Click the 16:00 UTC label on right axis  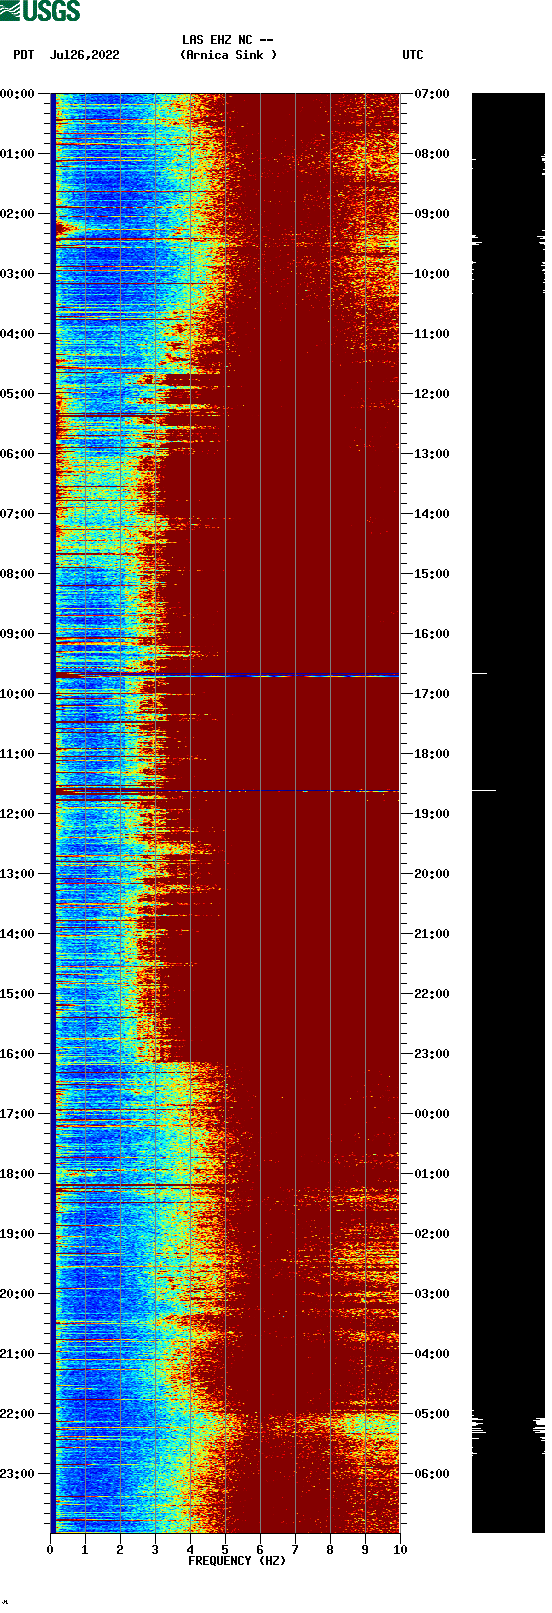click(432, 634)
